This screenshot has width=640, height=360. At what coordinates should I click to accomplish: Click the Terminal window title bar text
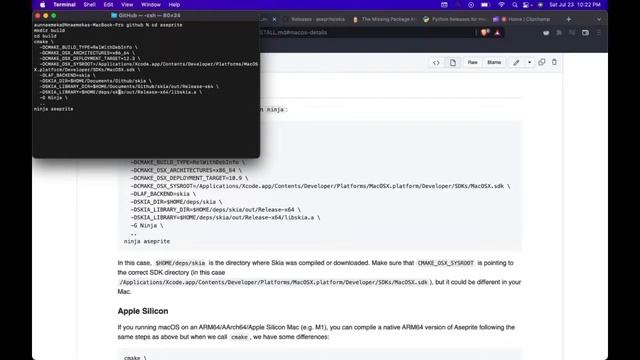(149, 16)
